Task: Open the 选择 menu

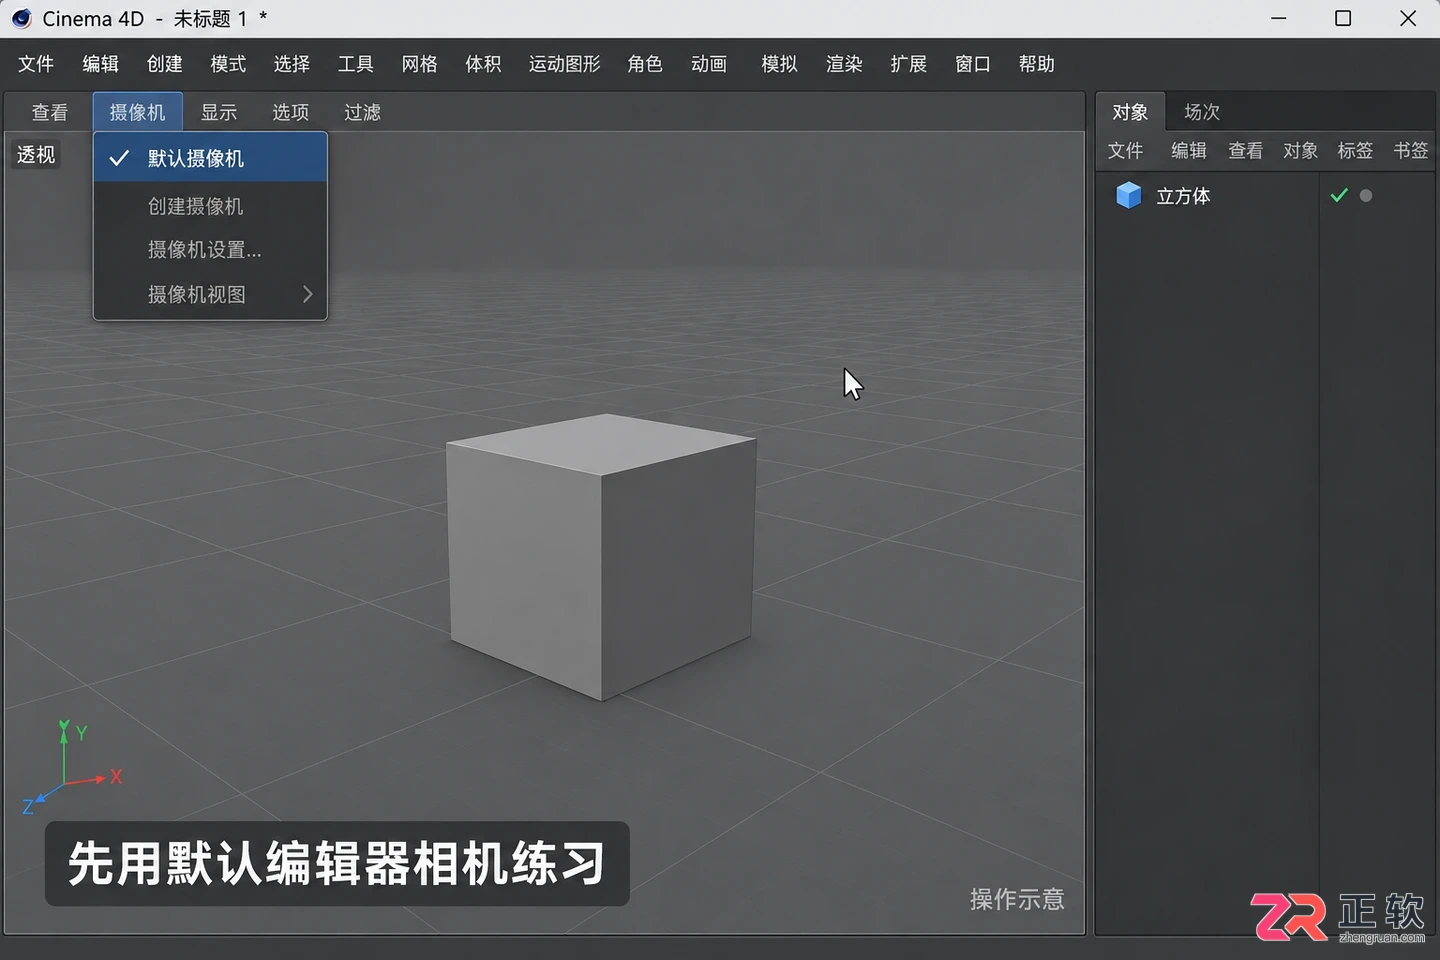Action: pos(292,64)
